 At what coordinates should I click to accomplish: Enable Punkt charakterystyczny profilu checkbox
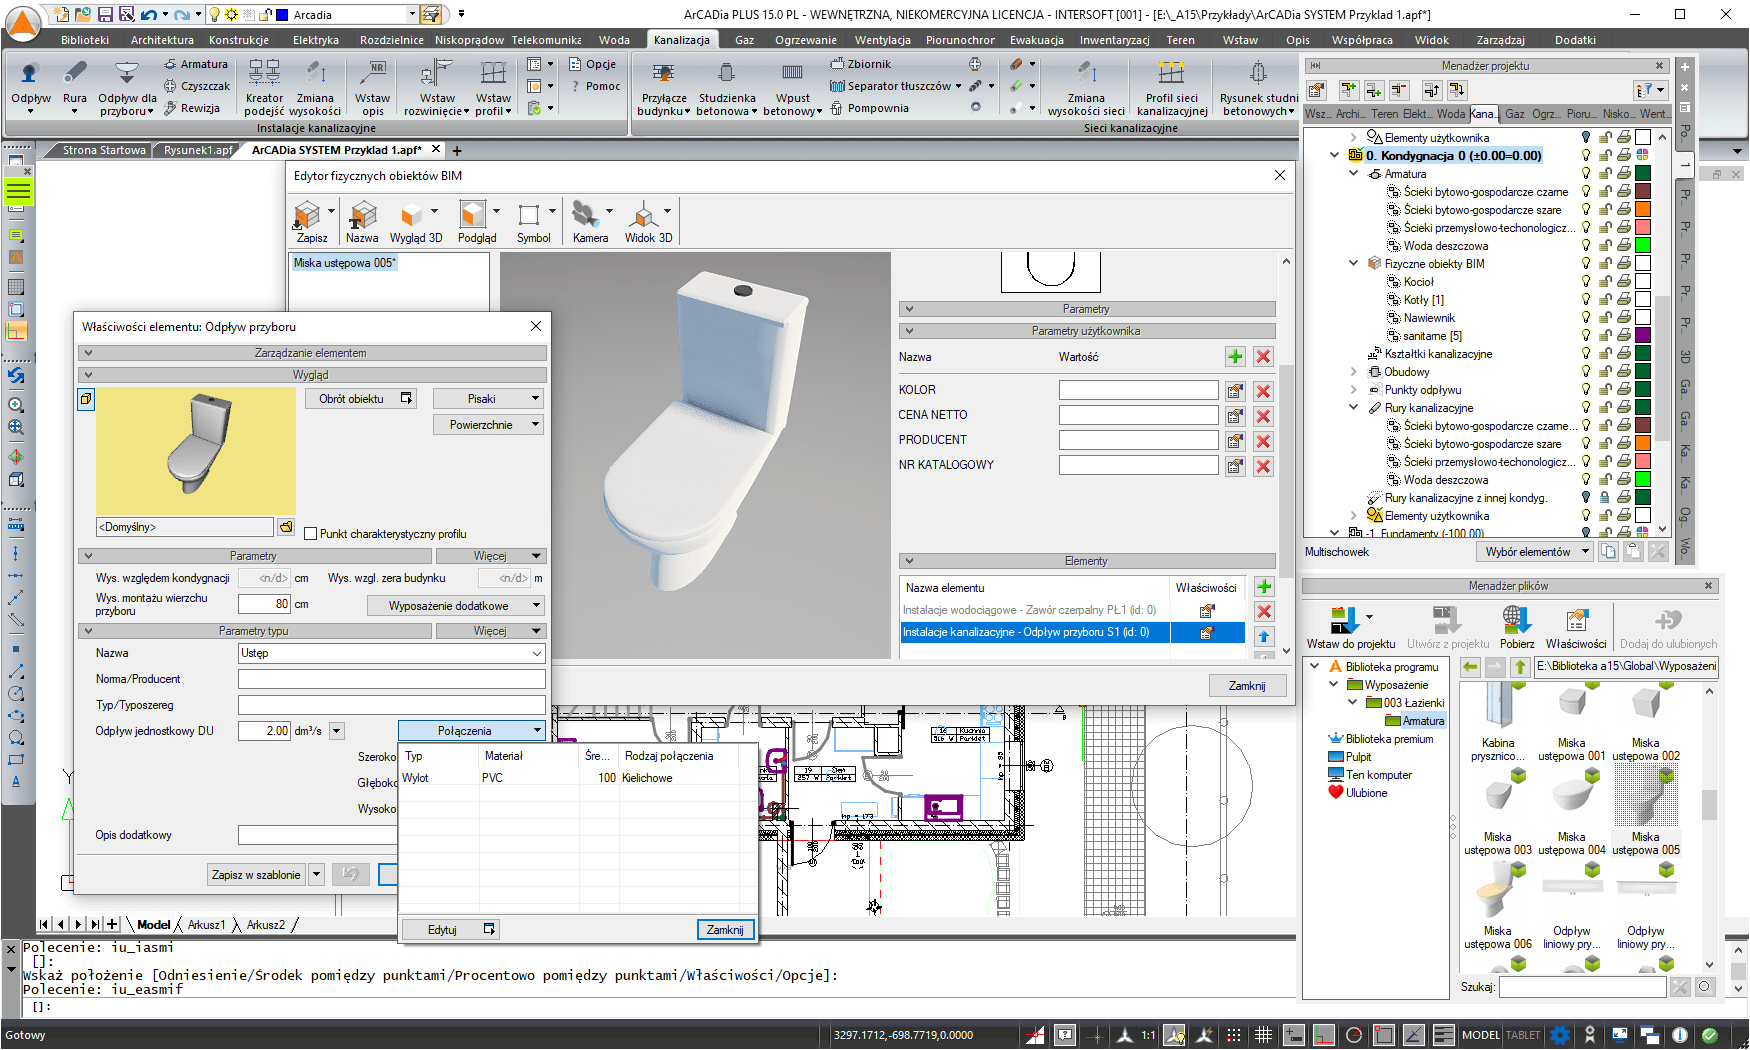tap(311, 534)
